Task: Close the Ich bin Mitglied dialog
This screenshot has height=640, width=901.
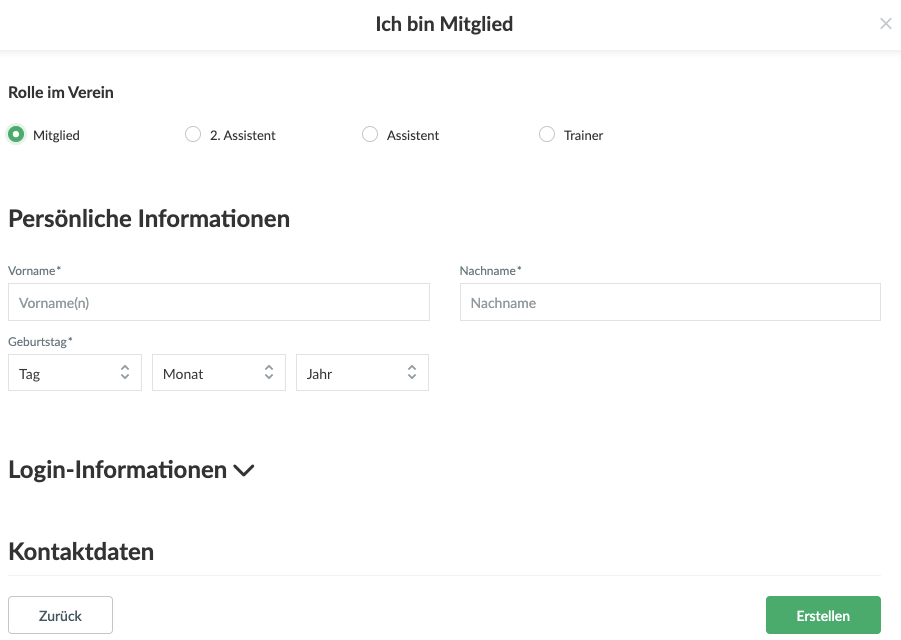Action: [885, 24]
